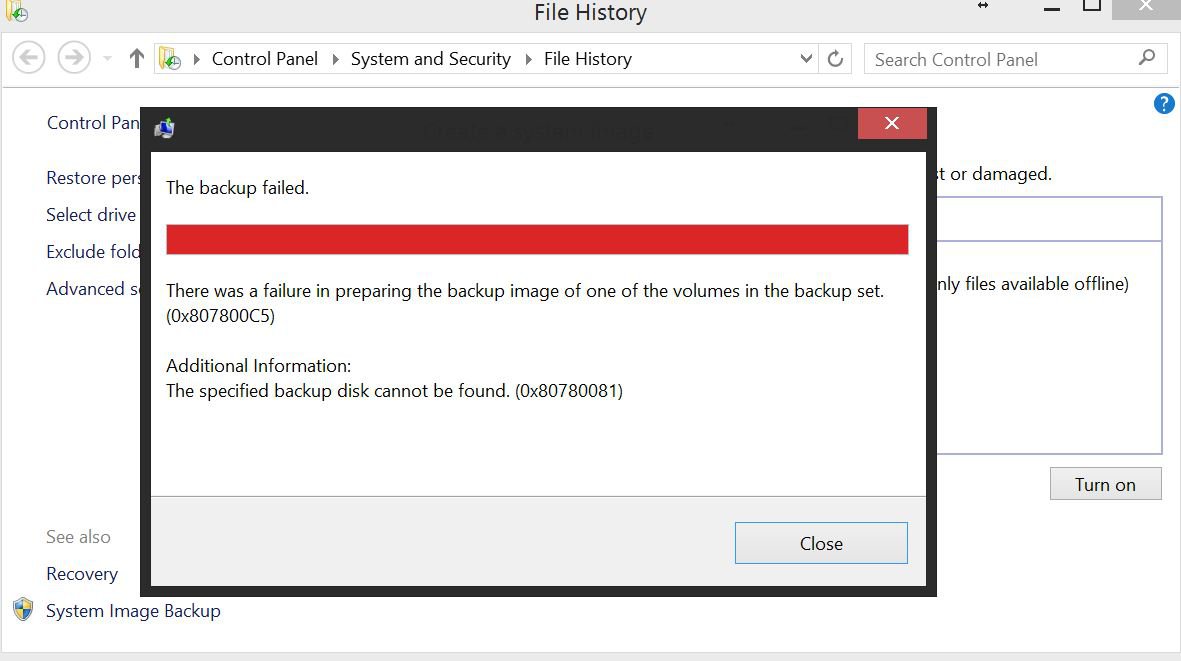Viewport: 1181px width, 661px height.
Task: Open the Recovery link
Action: pyautogui.click(x=82, y=574)
